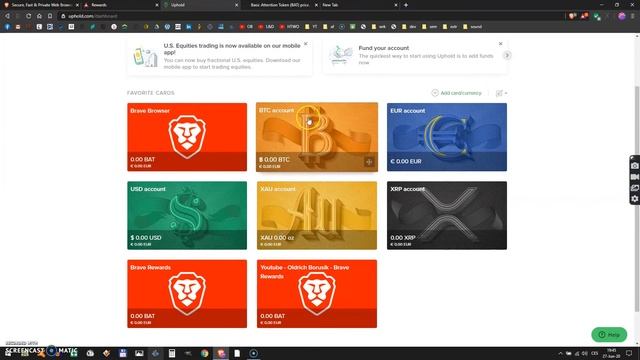Viewport: 640px width, 360px height.
Task: Open the Brave Rewards card
Action: pos(187,293)
